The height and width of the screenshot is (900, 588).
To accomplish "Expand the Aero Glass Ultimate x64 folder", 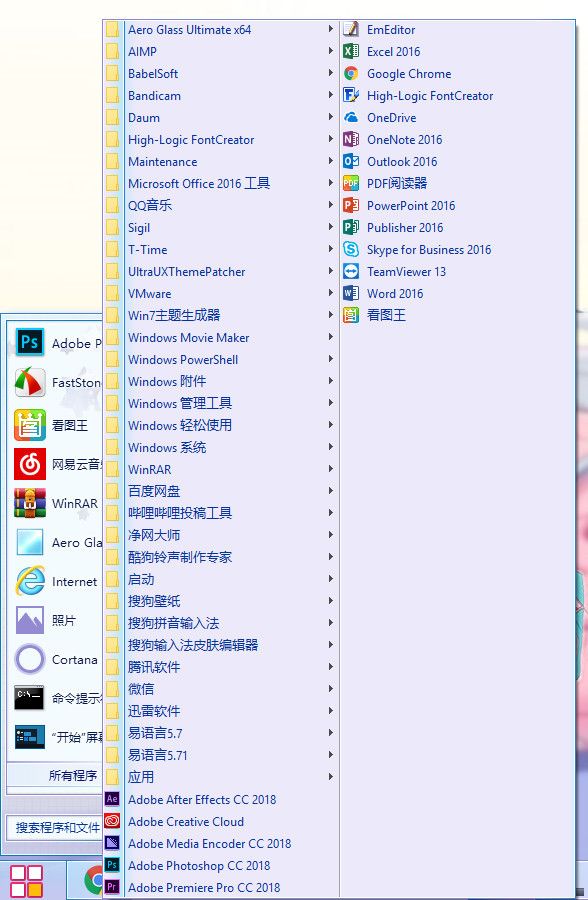I will point(221,29).
